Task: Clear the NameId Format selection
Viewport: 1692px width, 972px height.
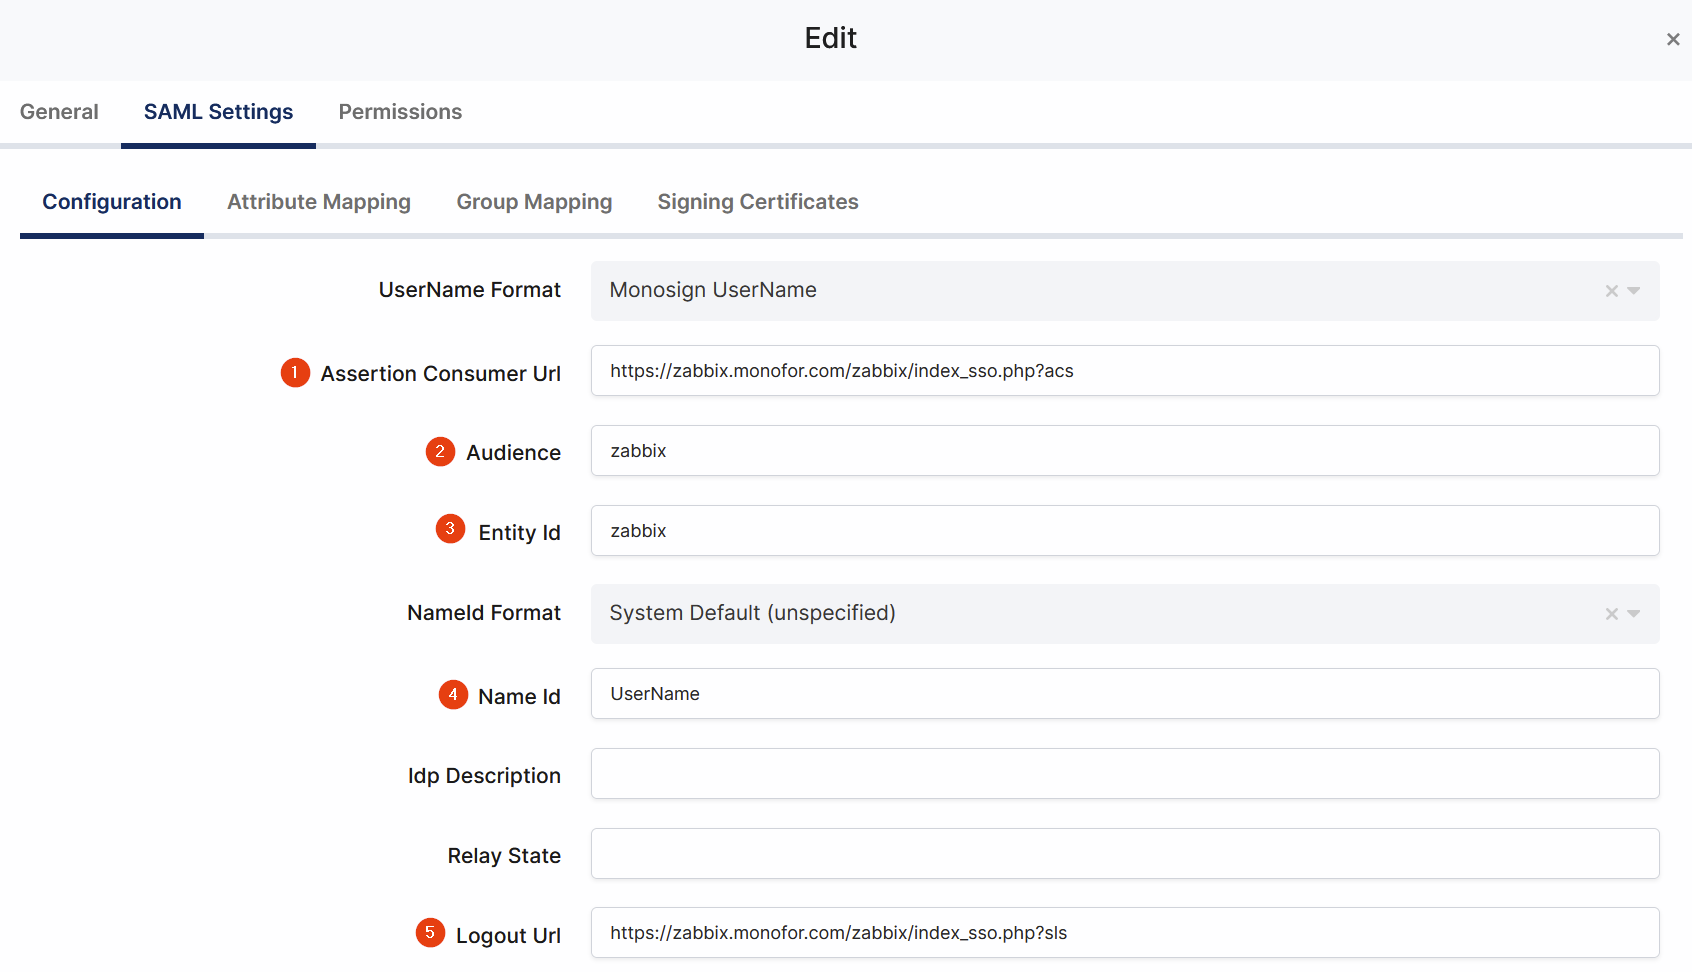Action: [x=1611, y=614]
